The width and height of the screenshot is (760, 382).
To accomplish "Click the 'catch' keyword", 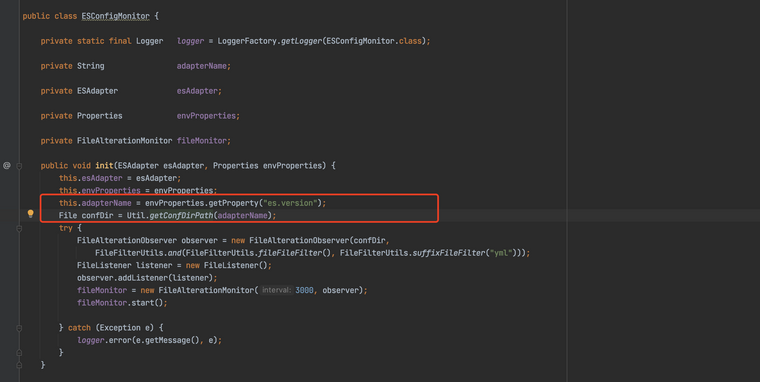I will point(79,328).
